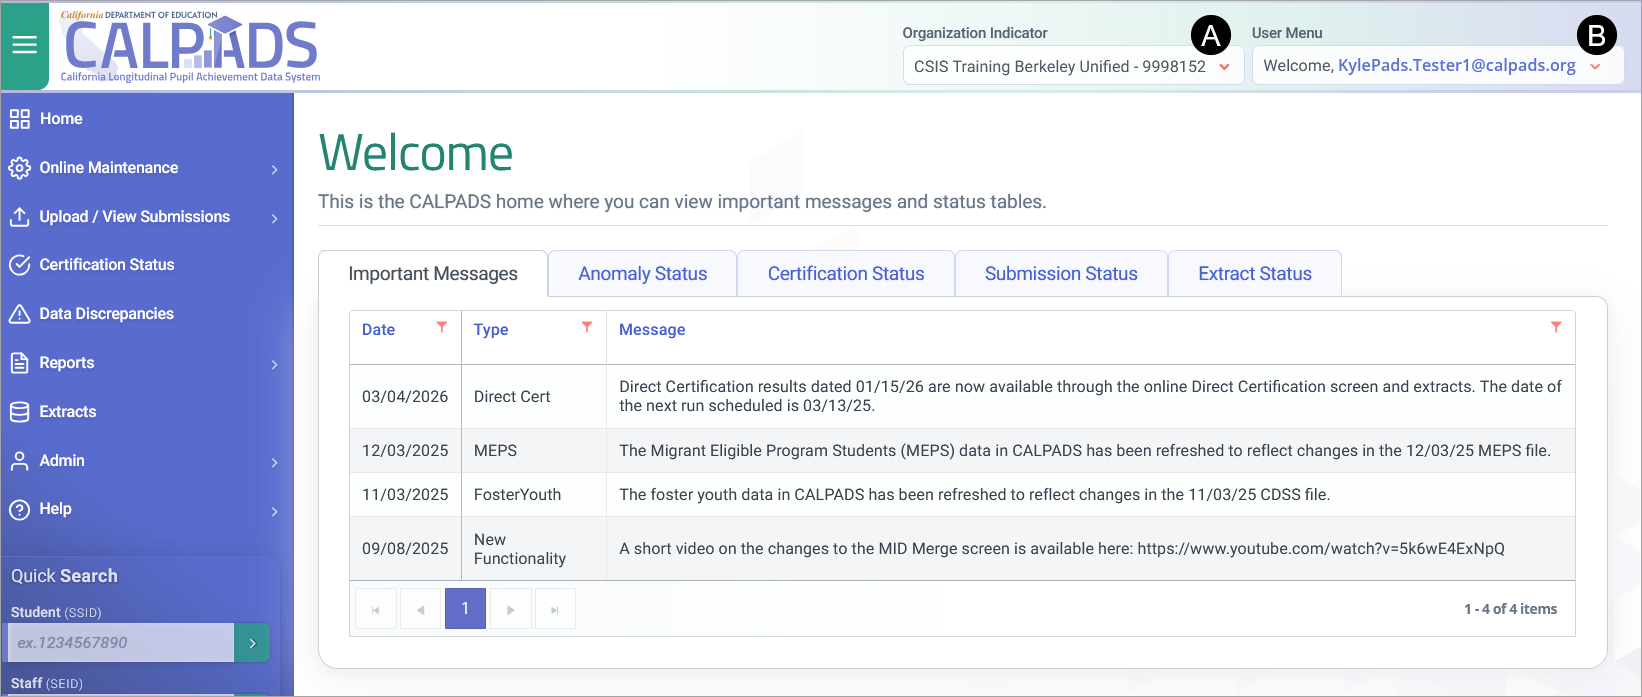Click the KylePads.Tester1@calpads.org user link
The height and width of the screenshot is (697, 1642).
click(1457, 65)
